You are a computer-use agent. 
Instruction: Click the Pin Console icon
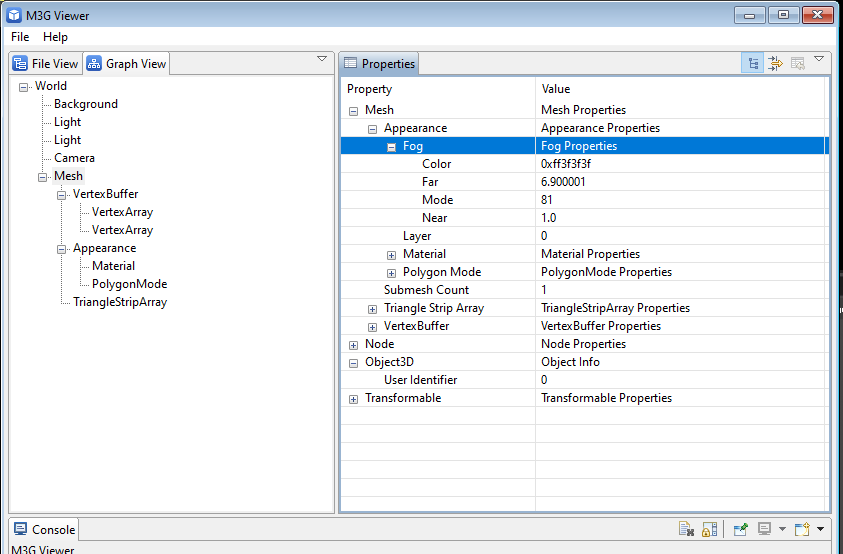[740, 529]
